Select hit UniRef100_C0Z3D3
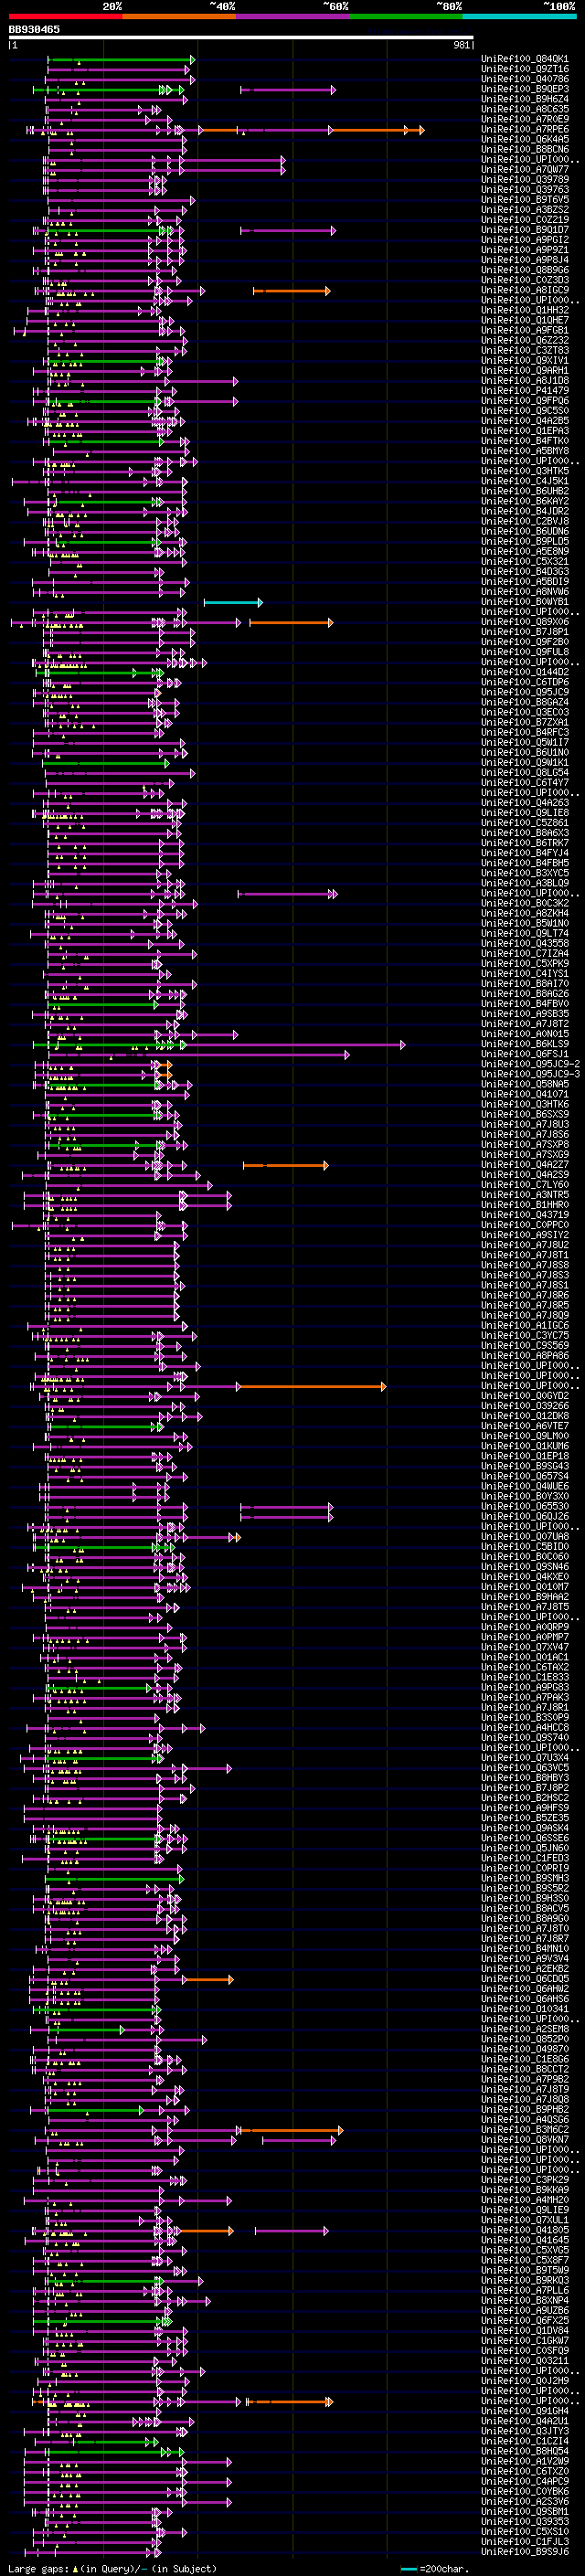The height and width of the screenshot is (2576, 585). coord(525,280)
